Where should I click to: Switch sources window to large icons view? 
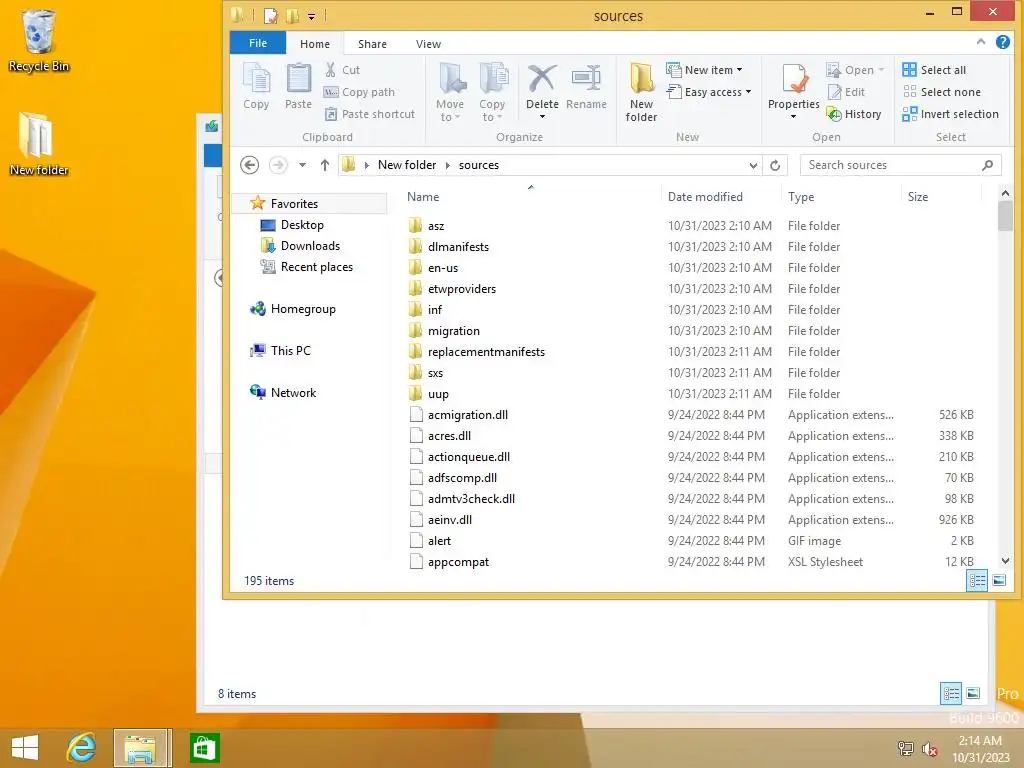(999, 581)
